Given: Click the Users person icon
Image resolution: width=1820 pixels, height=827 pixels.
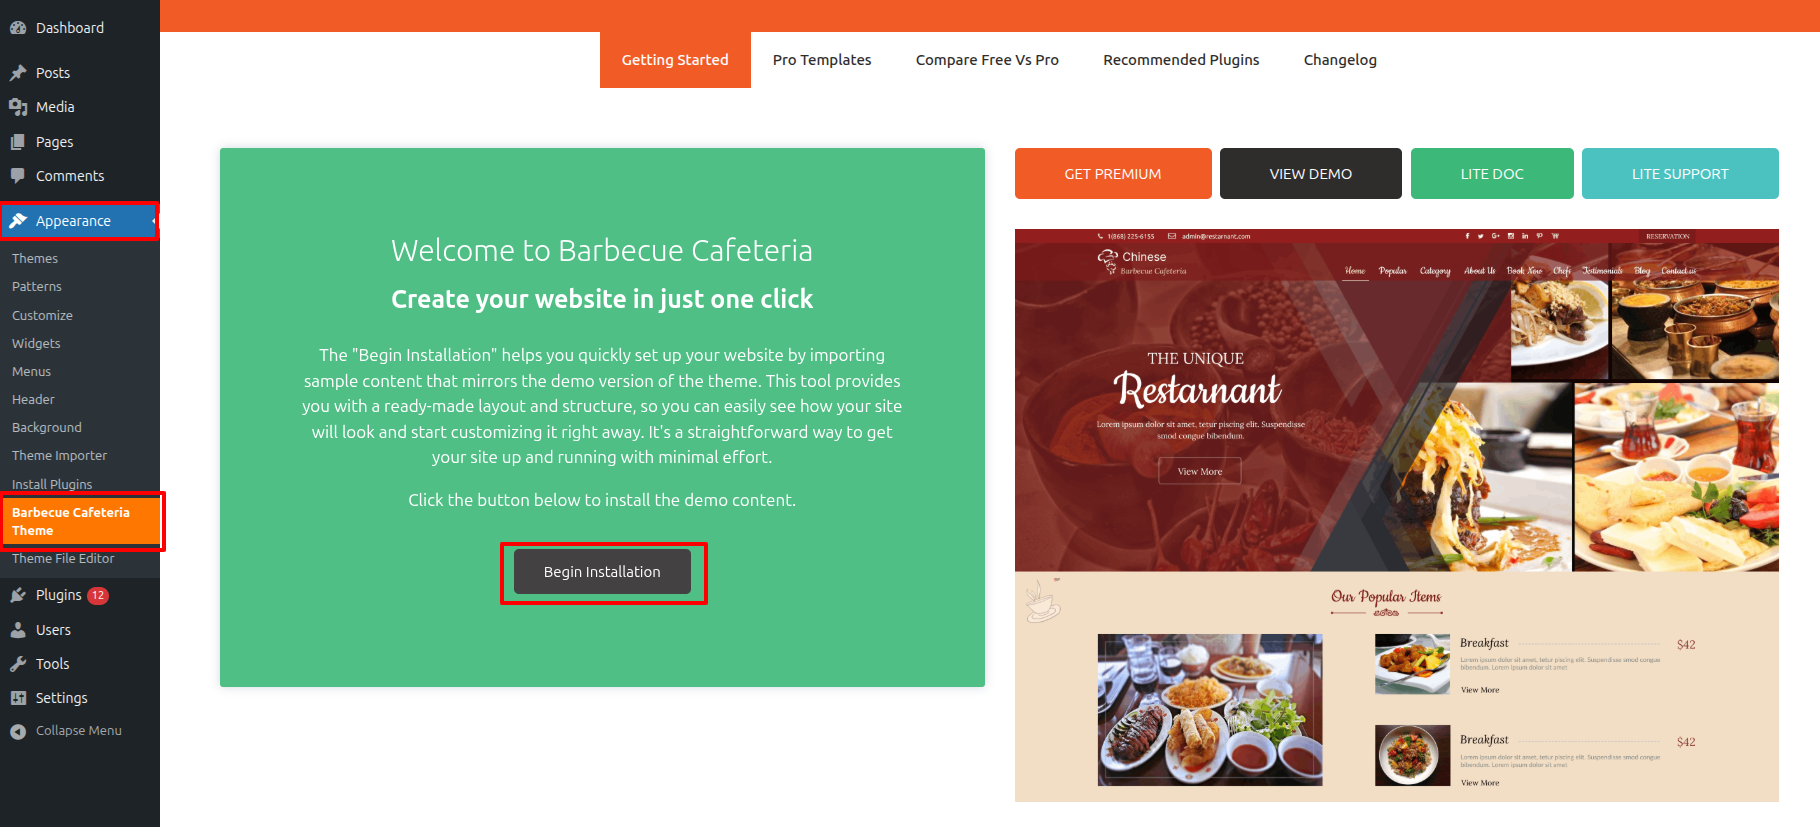Looking at the screenshot, I should 18,630.
